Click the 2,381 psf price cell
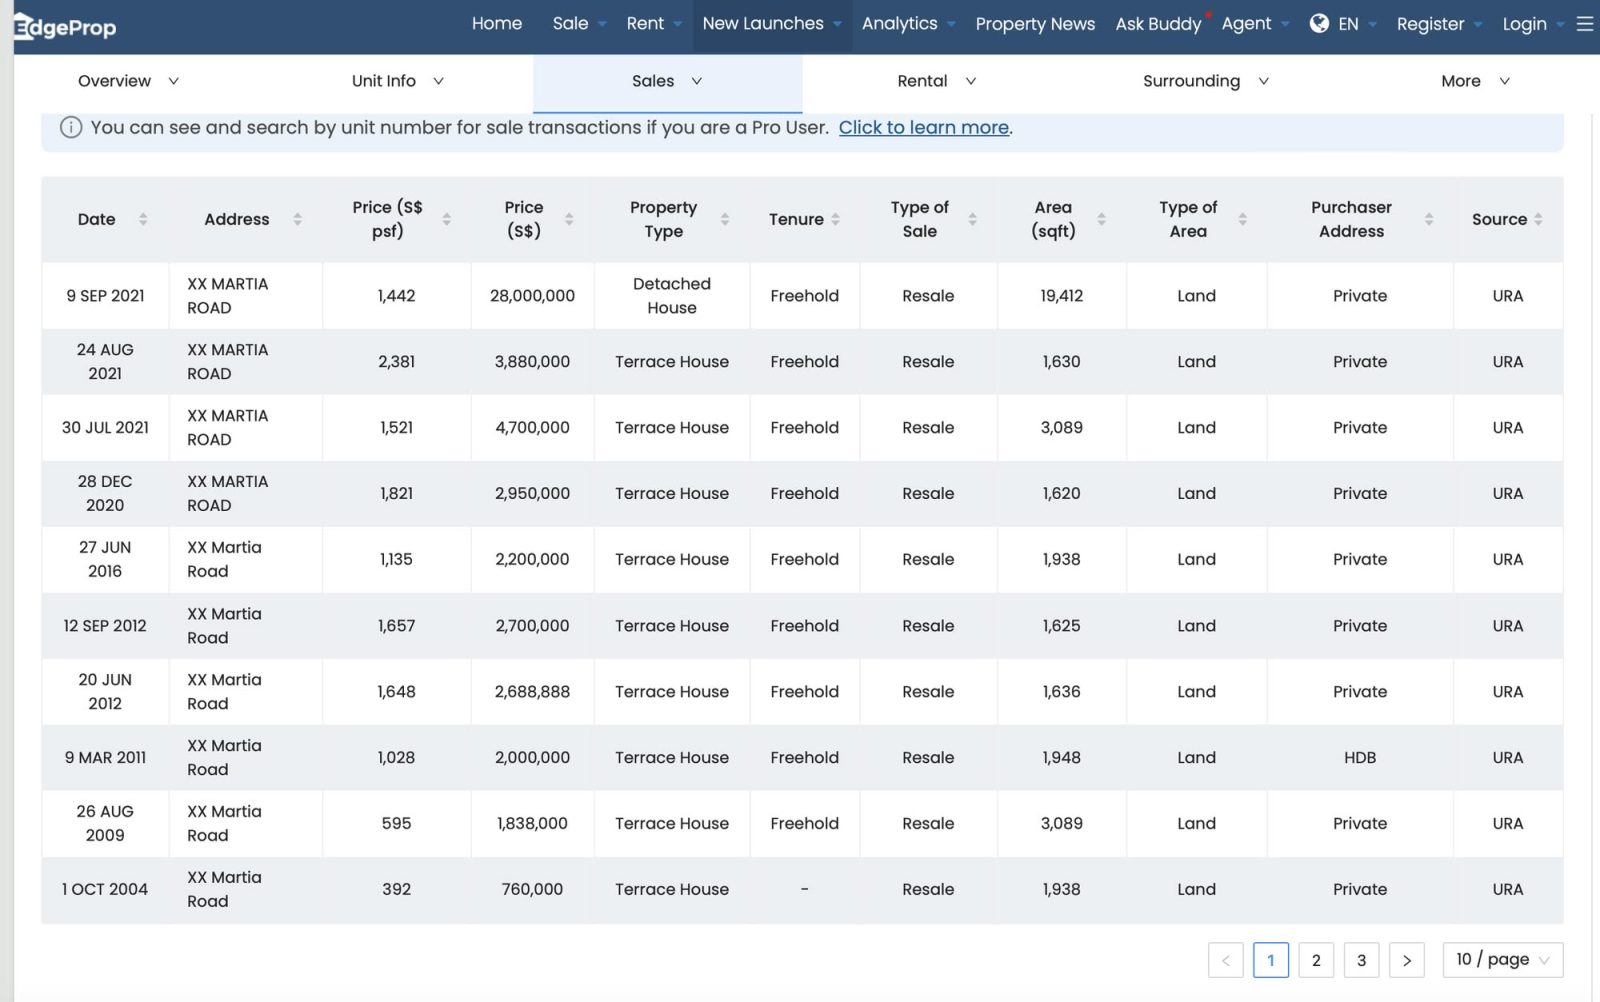Viewport: 1600px width, 1002px height. [396, 362]
